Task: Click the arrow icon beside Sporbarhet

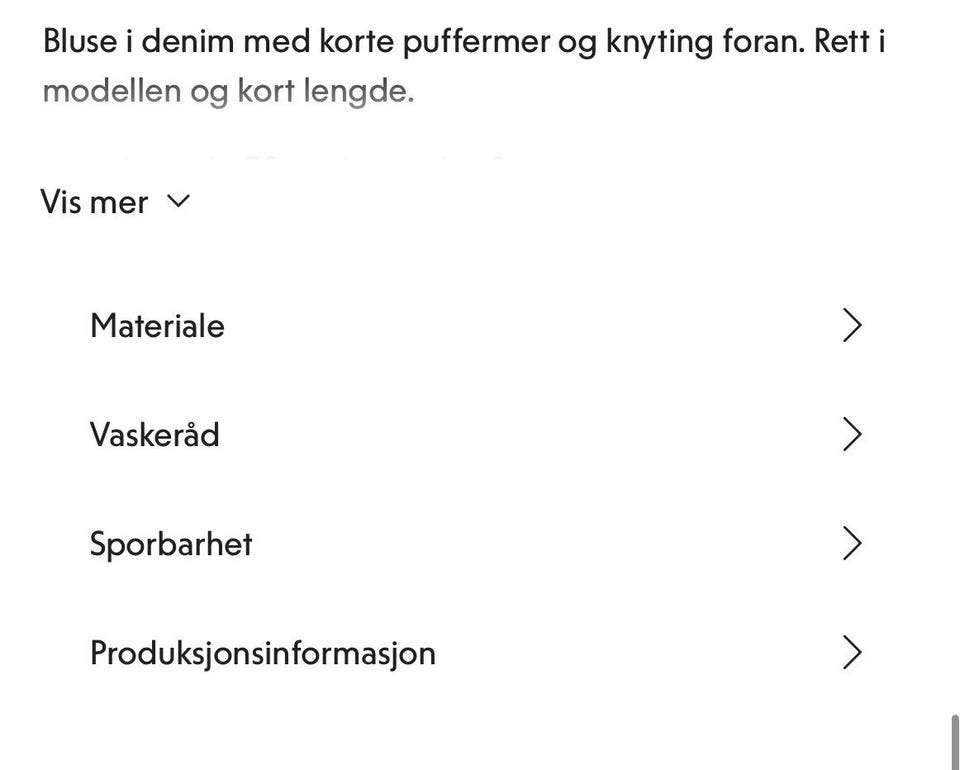Action: click(852, 544)
